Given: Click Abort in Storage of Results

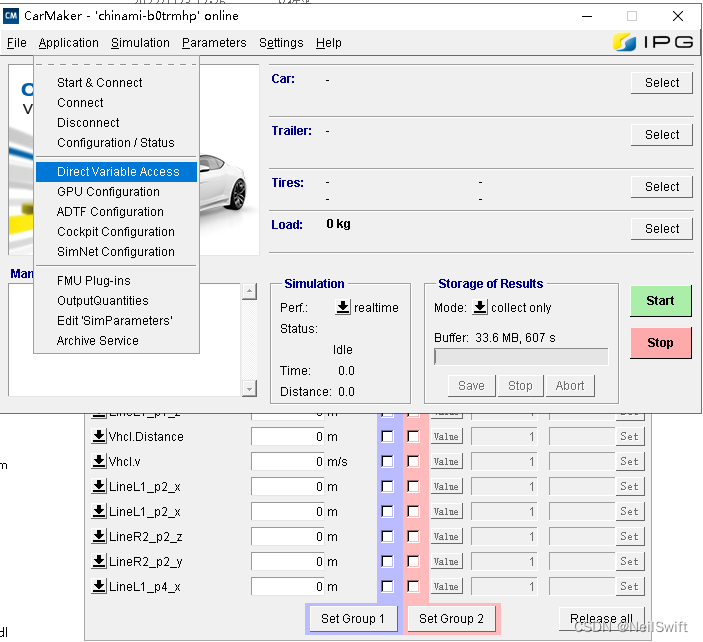Looking at the screenshot, I should pos(570,386).
